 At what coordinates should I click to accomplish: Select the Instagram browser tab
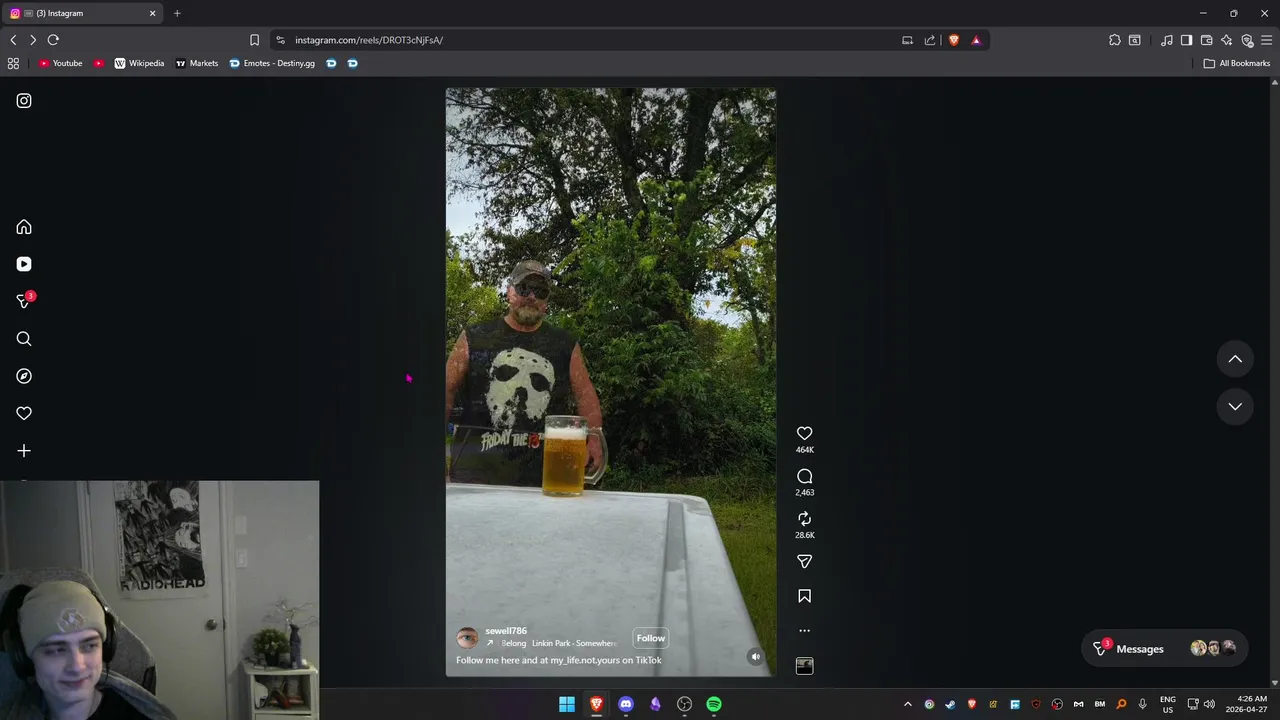pyautogui.click(x=80, y=13)
